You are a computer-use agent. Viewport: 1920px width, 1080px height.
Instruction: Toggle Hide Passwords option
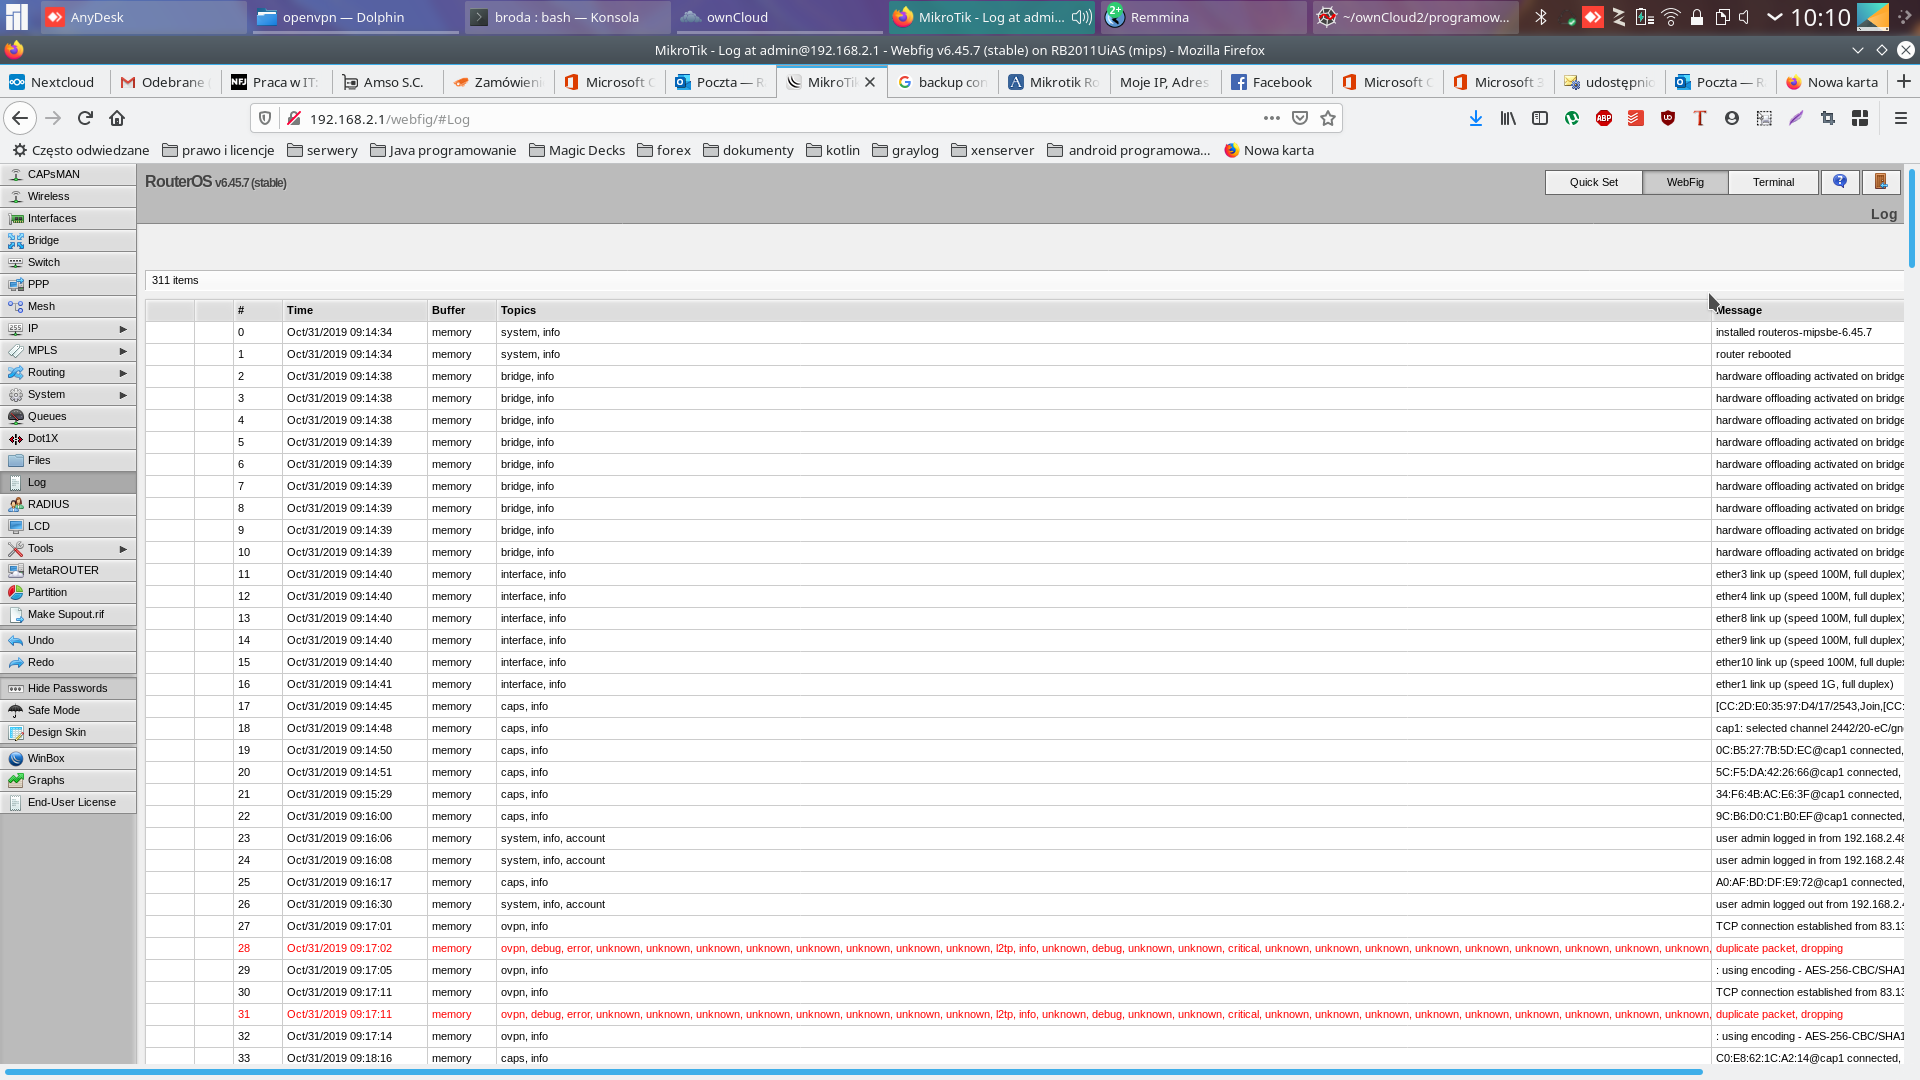click(x=67, y=689)
